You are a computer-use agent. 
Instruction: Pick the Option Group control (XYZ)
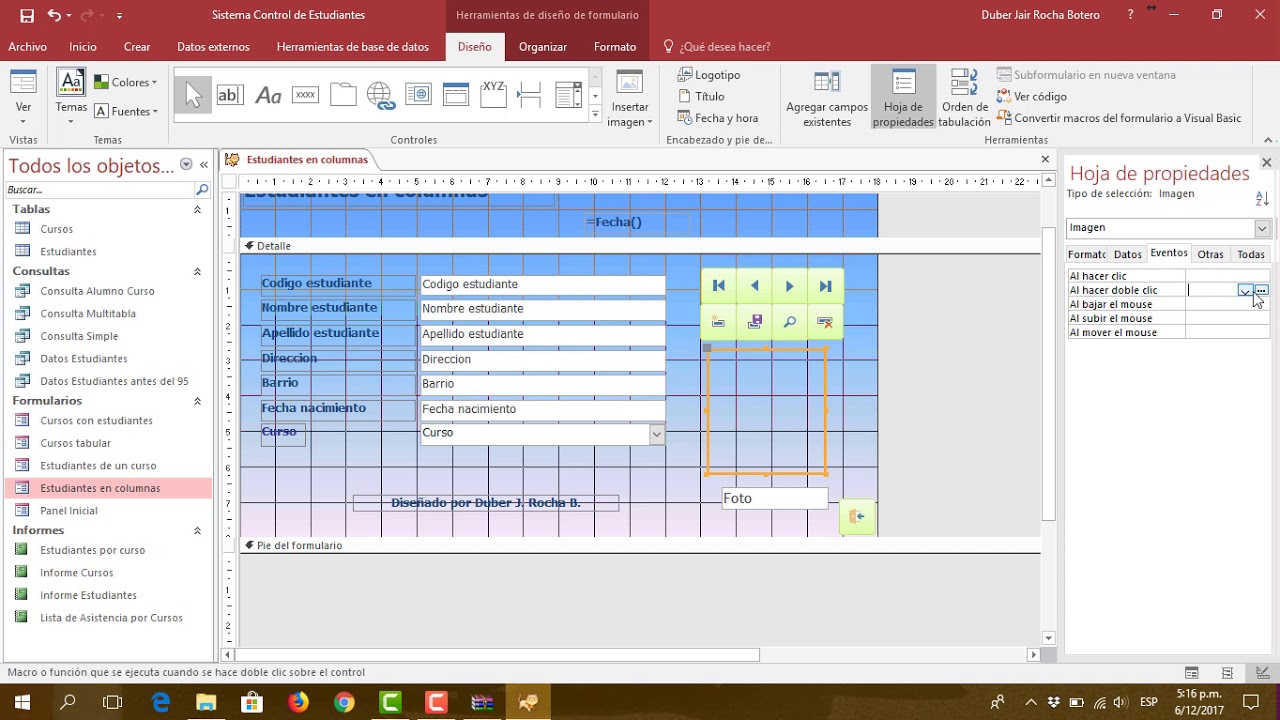pyautogui.click(x=493, y=95)
